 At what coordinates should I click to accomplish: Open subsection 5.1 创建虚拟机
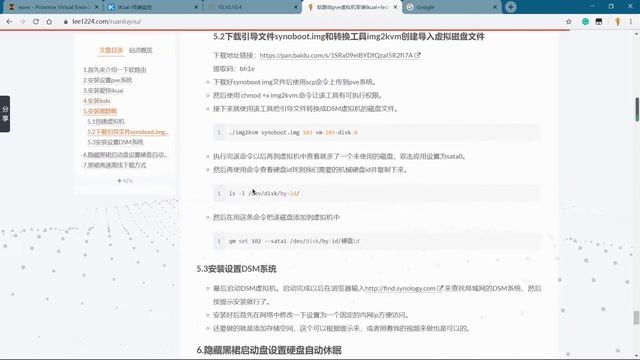point(106,121)
